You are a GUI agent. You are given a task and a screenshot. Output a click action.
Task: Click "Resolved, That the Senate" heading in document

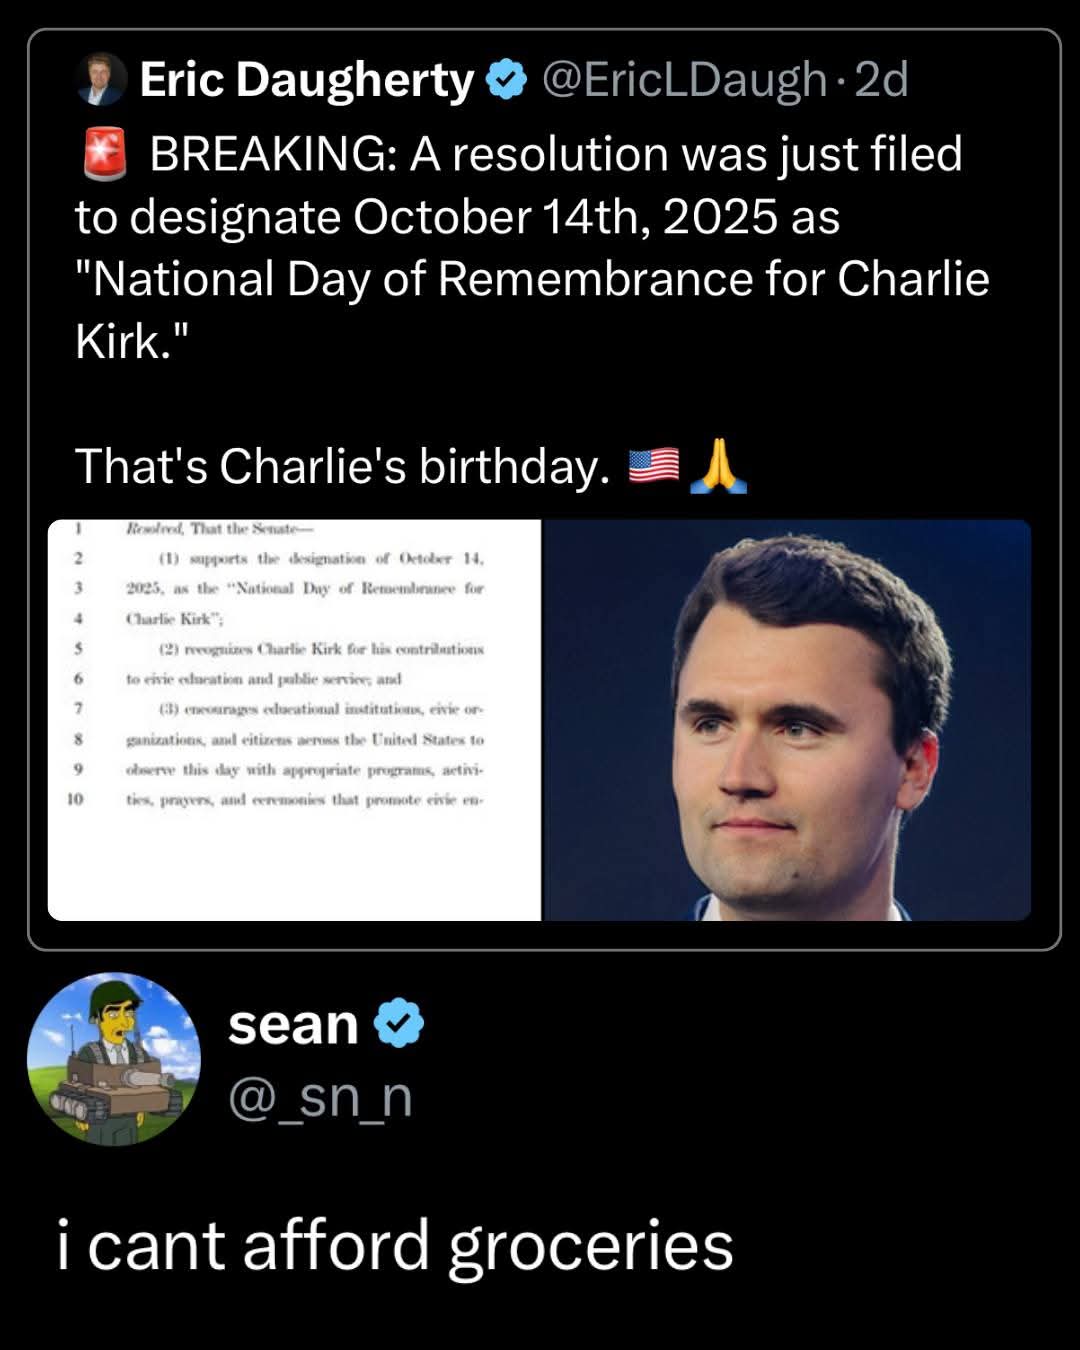(x=220, y=528)
